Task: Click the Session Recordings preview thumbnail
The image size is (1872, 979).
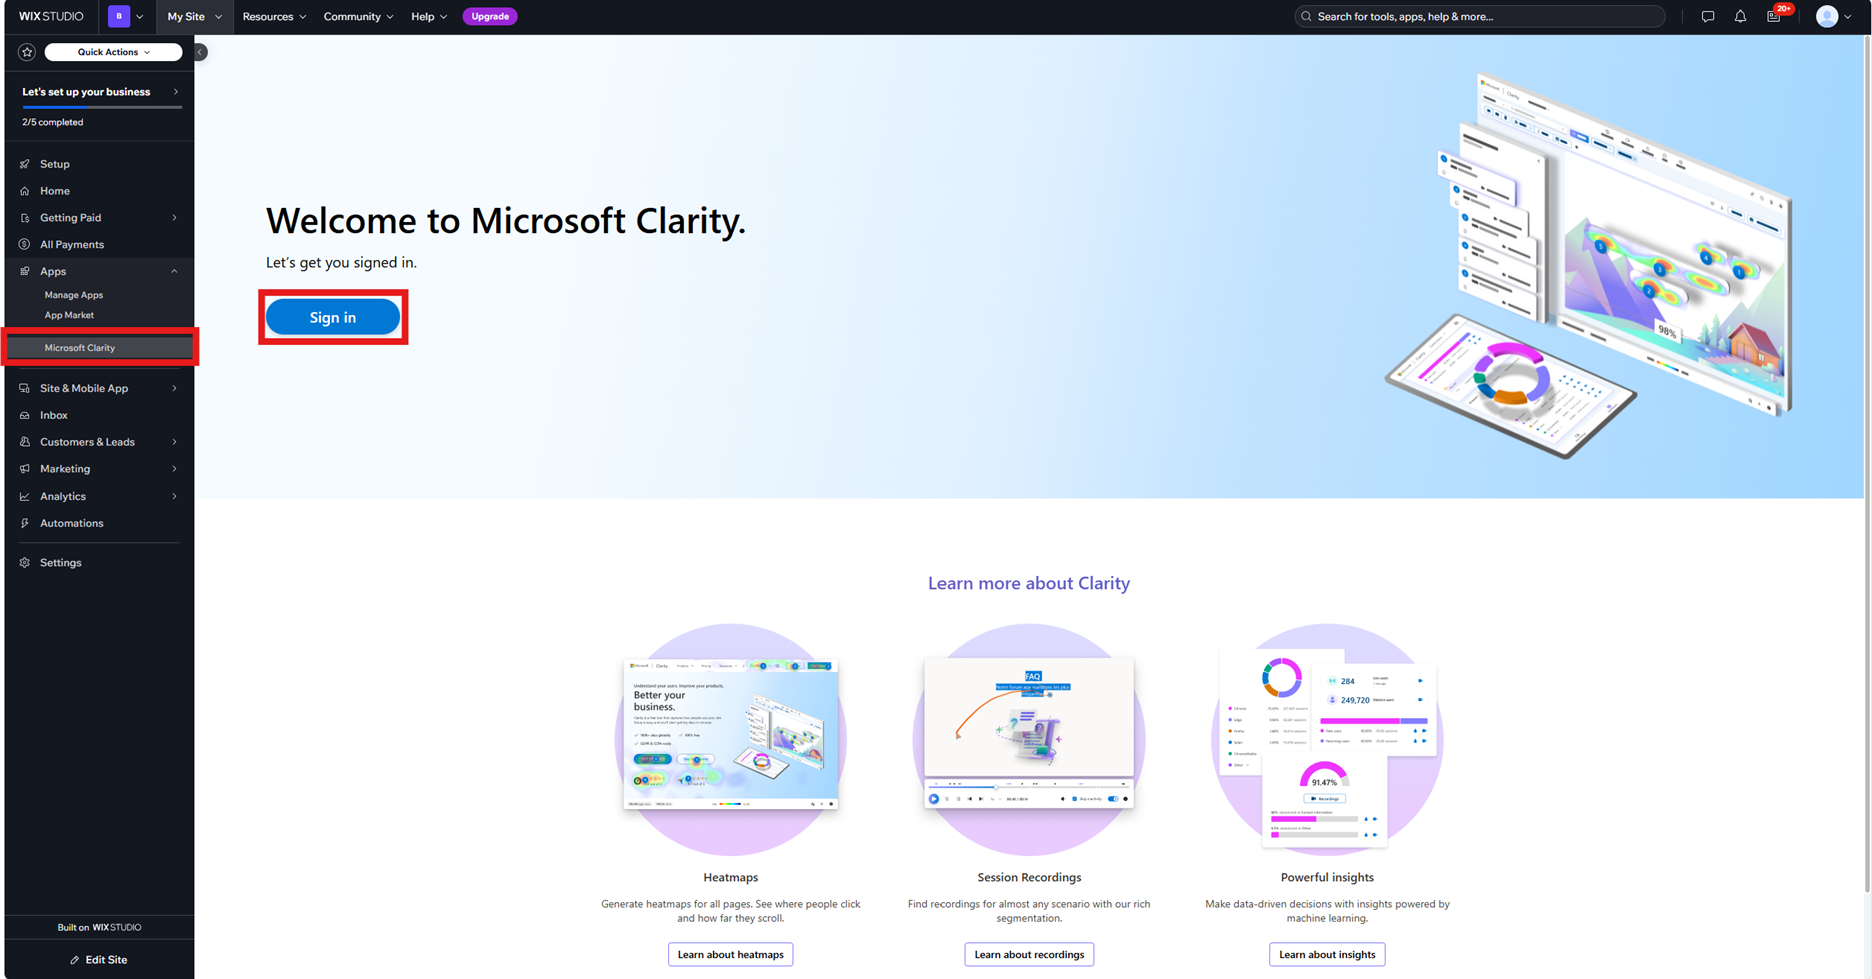Action: pos(1029,733)
